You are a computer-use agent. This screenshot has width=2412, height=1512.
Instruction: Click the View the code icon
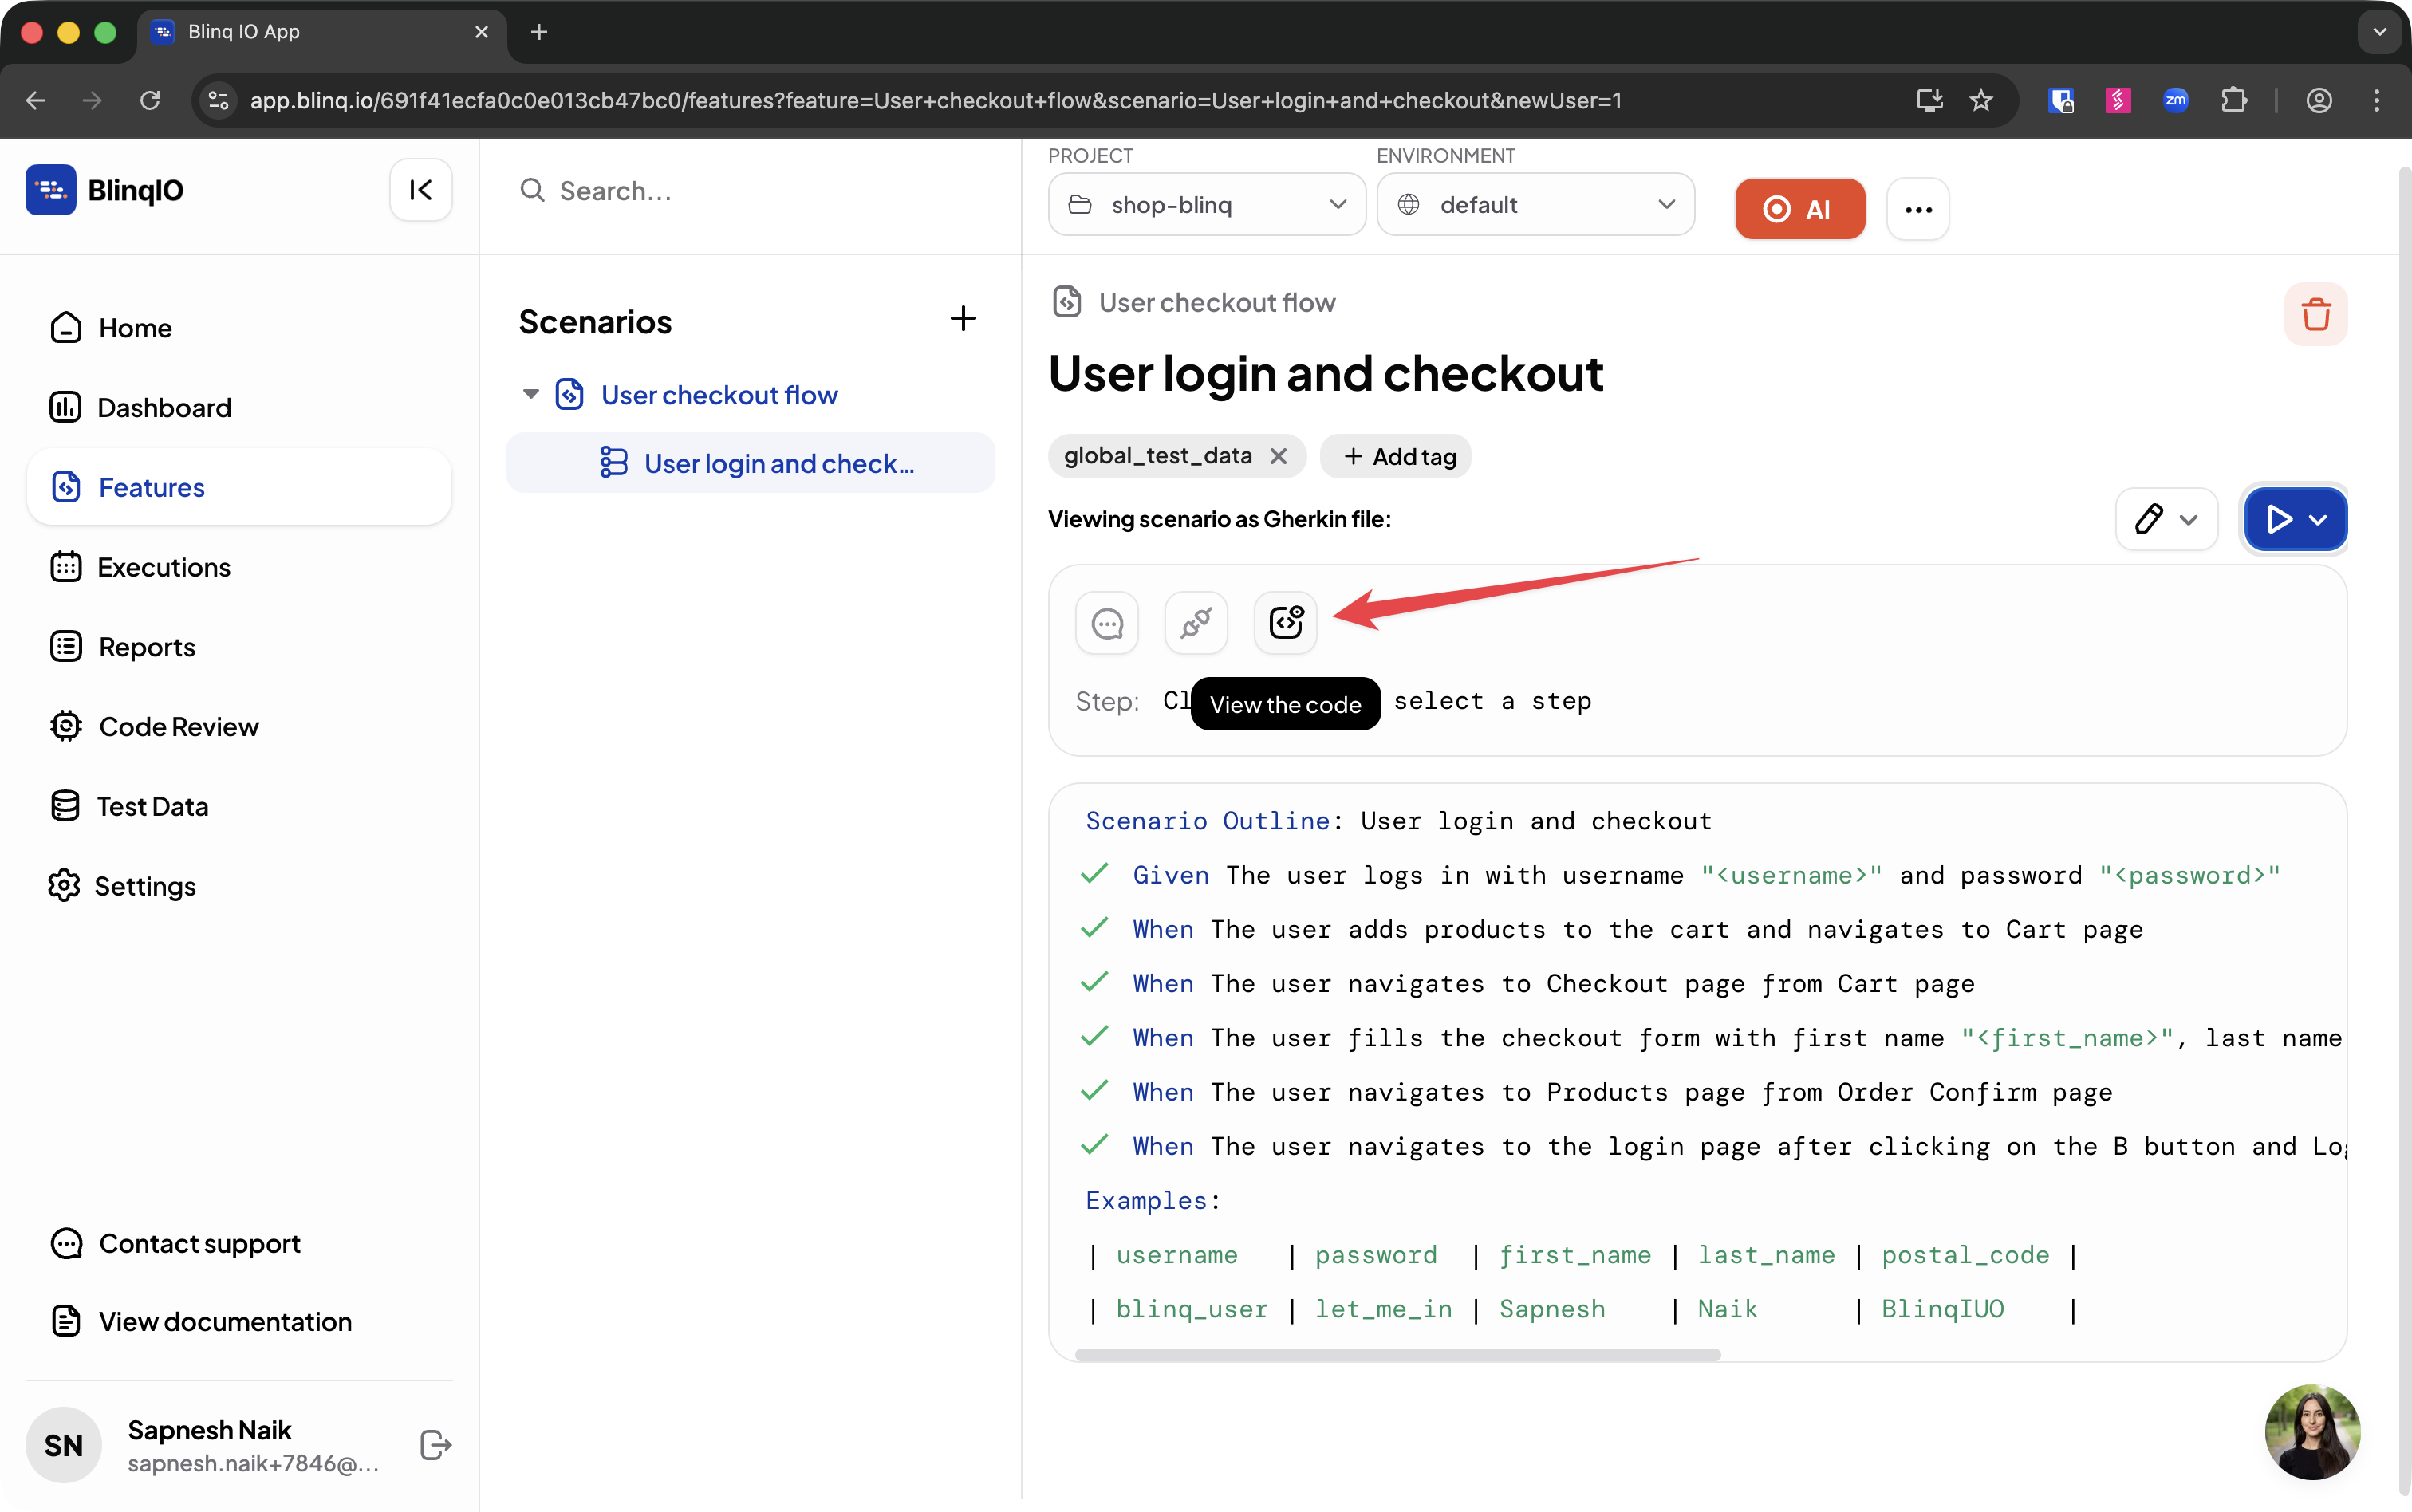pos(1285,622)
